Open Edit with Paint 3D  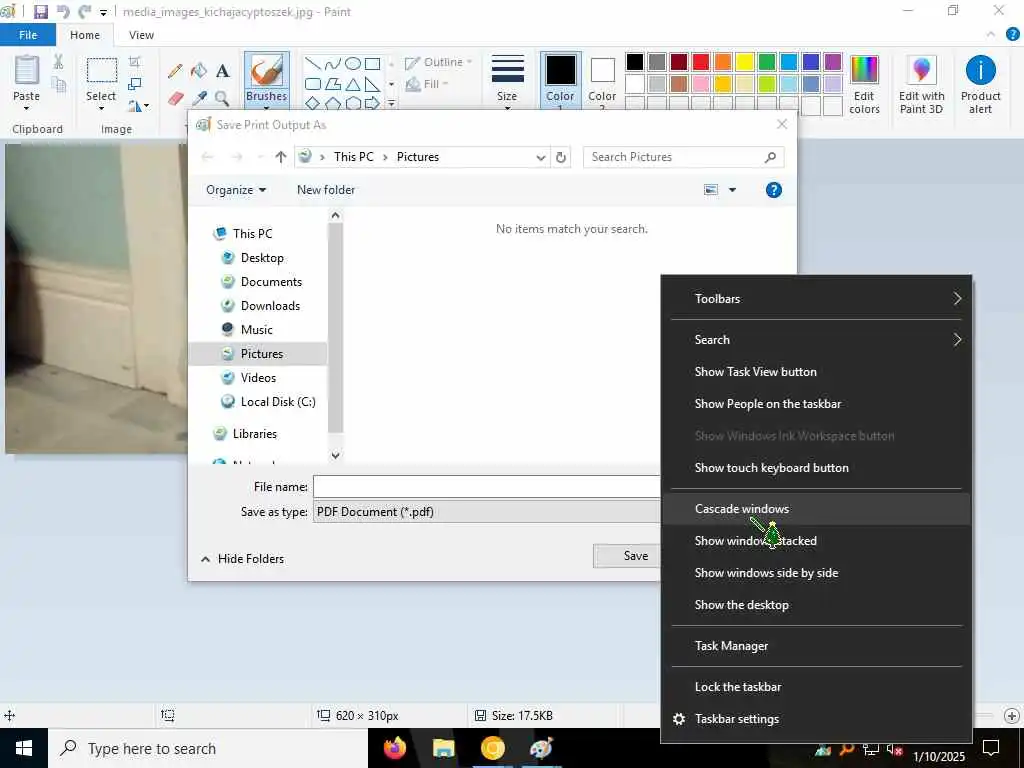tap(921, 86)
